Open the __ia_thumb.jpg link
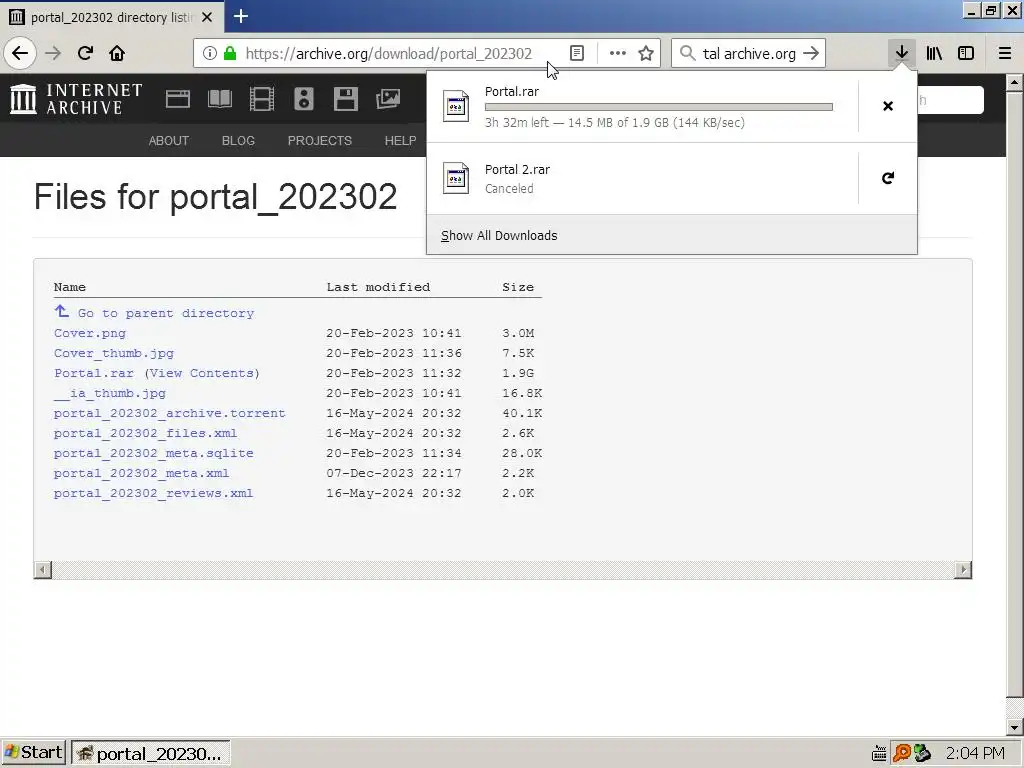This screenshot has width=1024, height=768. (110, 393)
